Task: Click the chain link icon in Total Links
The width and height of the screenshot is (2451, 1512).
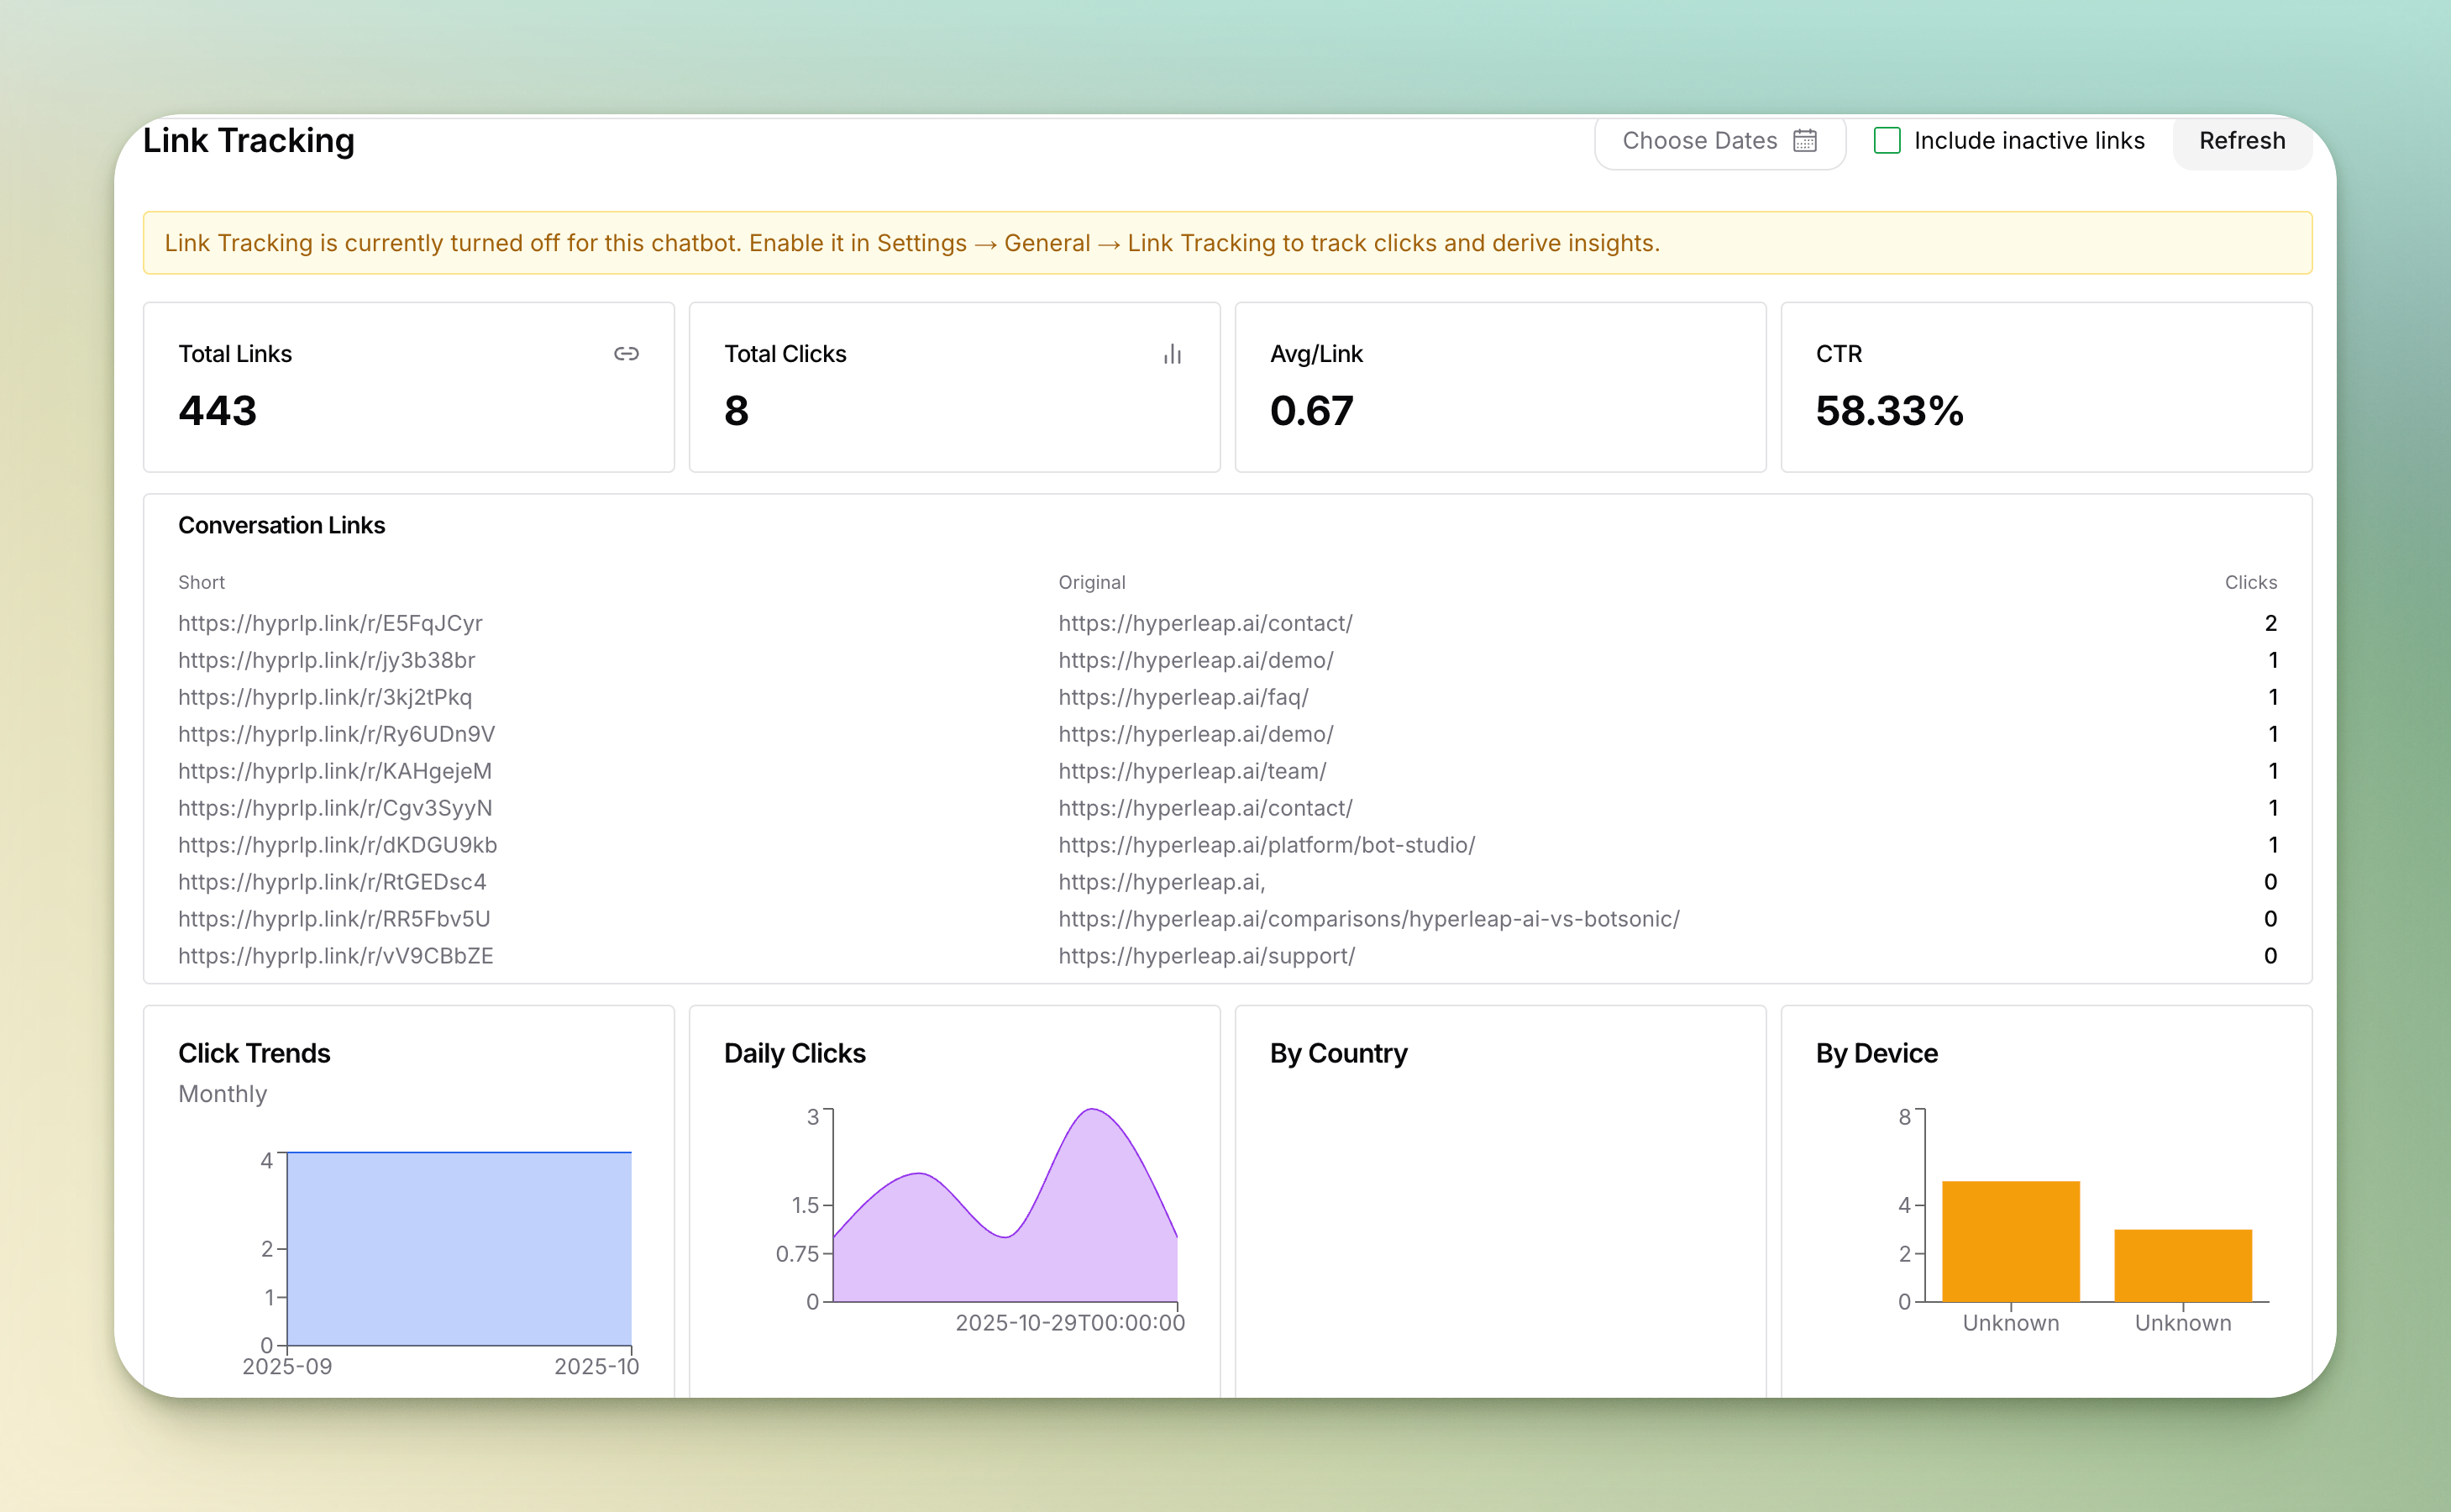Action: [626, 354]
